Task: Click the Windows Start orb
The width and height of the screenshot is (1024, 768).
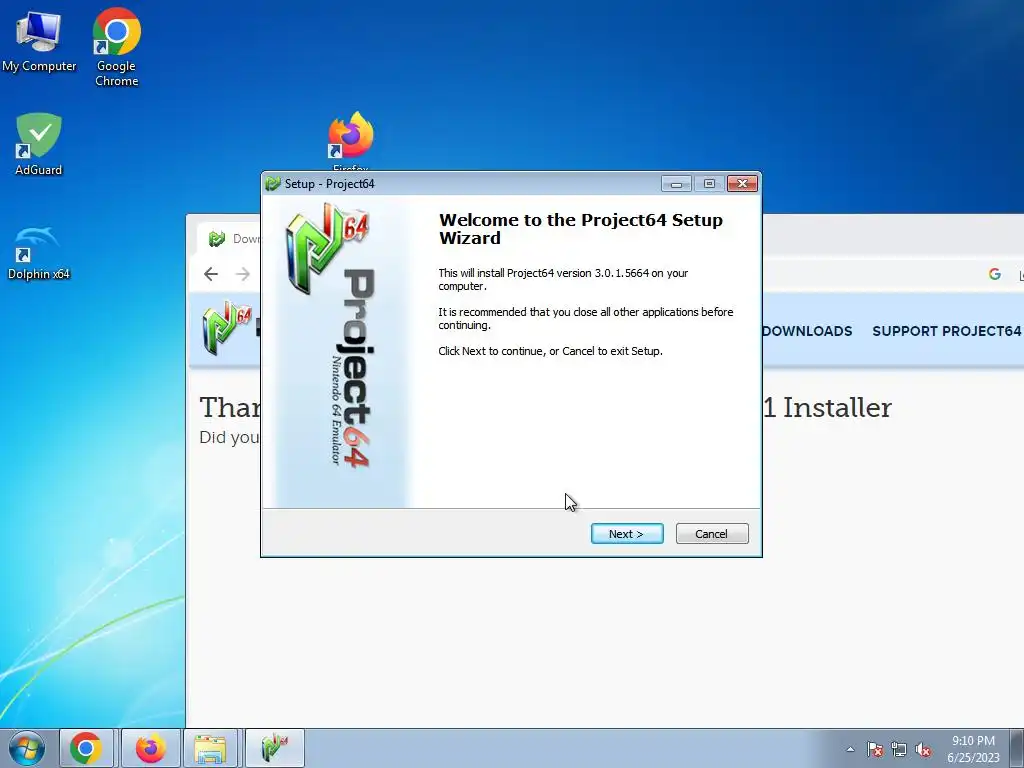Action: pos(26,748)
